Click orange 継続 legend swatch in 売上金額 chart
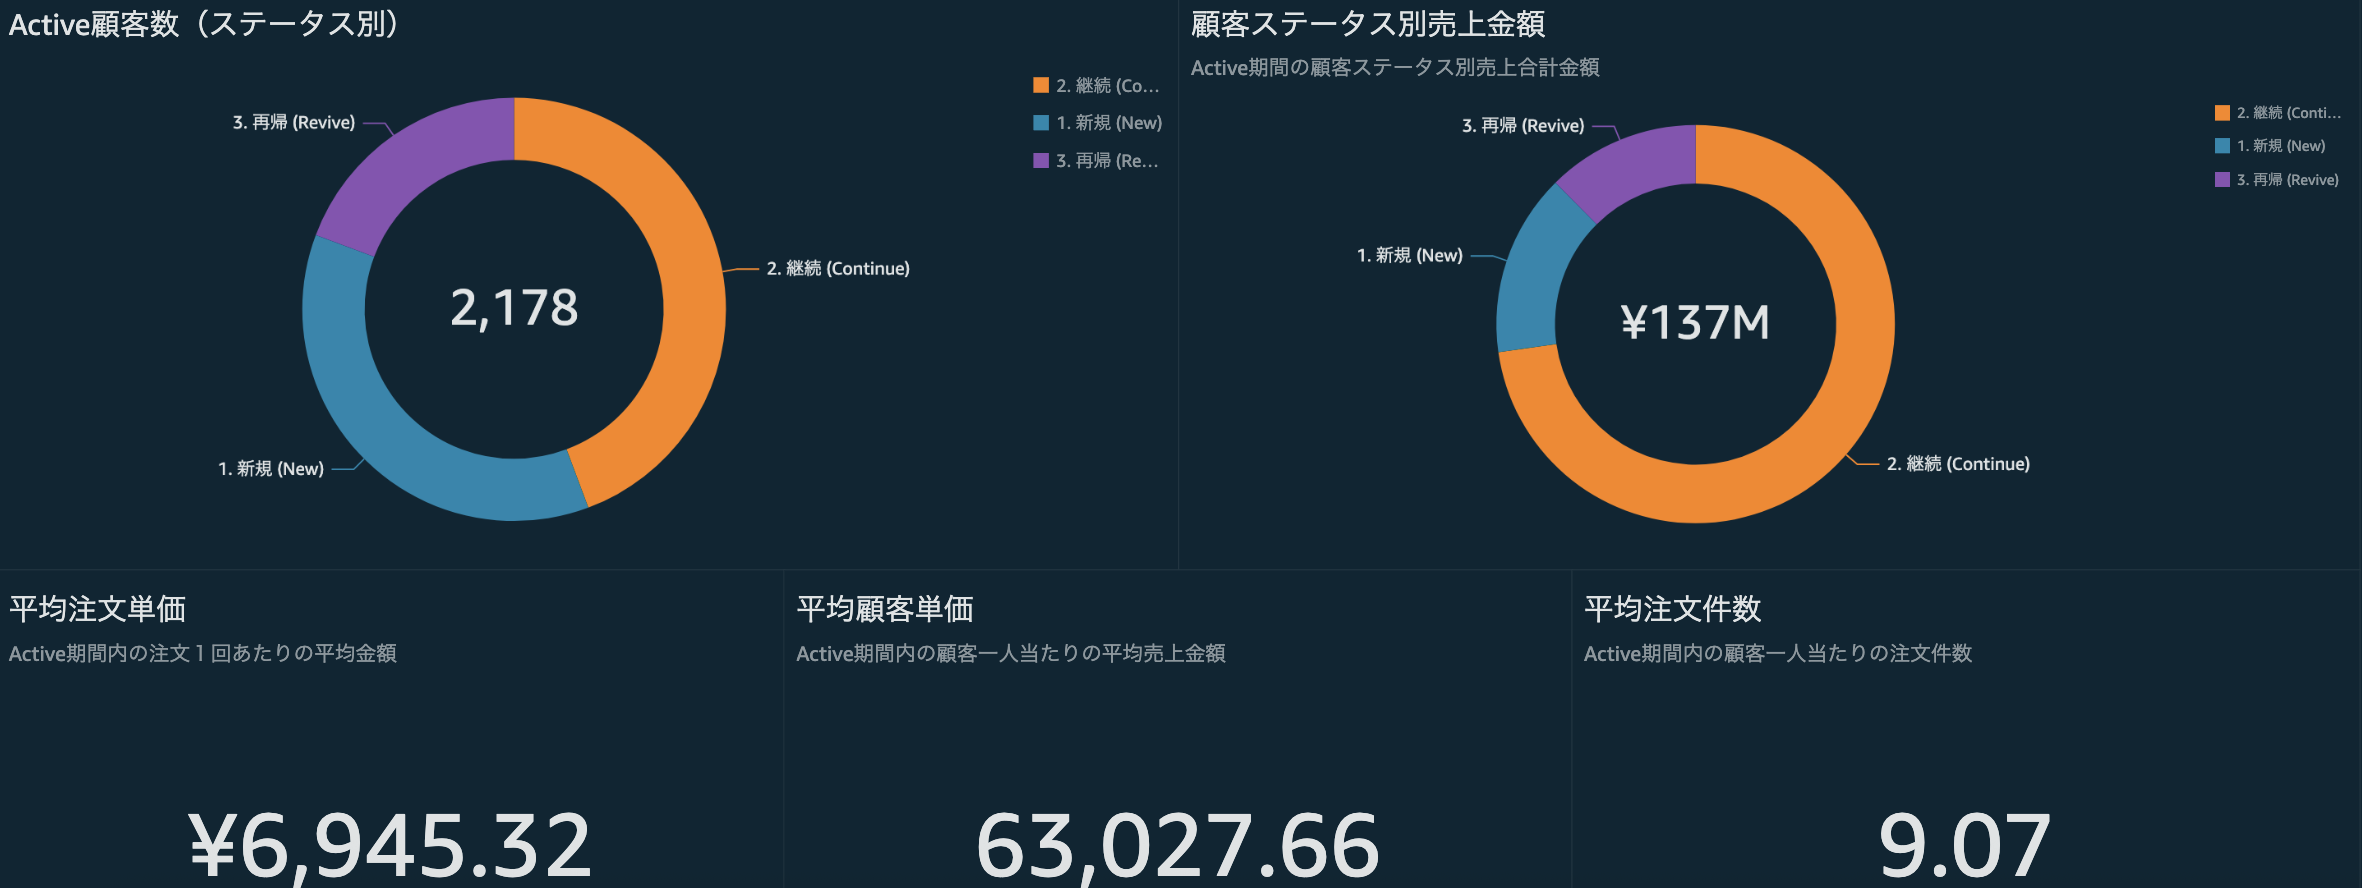Screen dimensions: 2362x888 click(x=2222, y=113)
